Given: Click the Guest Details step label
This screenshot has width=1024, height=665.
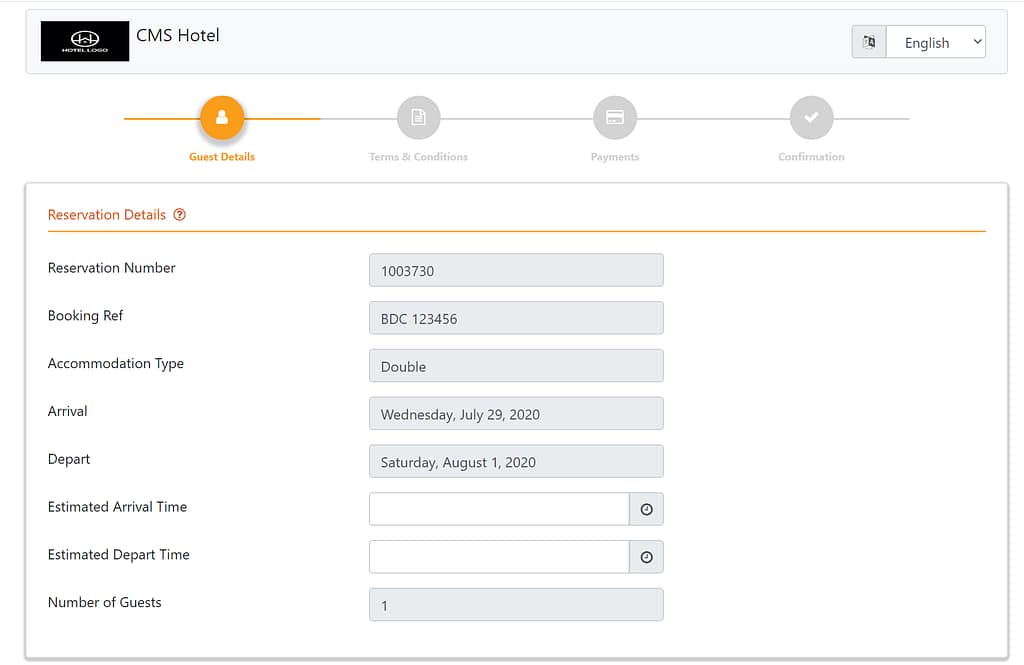Looking at the screenshot, I should pyautogui.click(x=221, y=156).
